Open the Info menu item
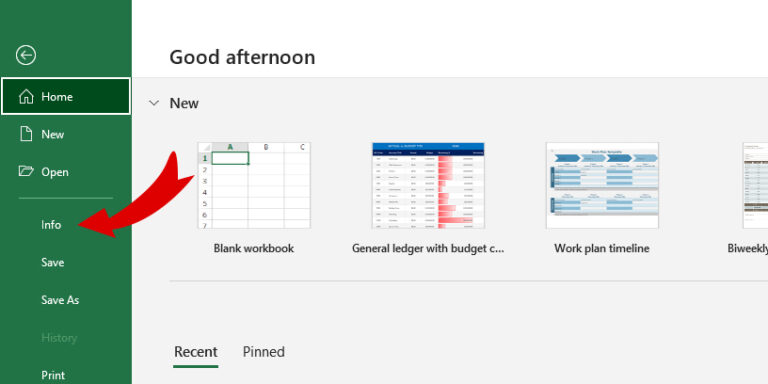 click(51, 225)
